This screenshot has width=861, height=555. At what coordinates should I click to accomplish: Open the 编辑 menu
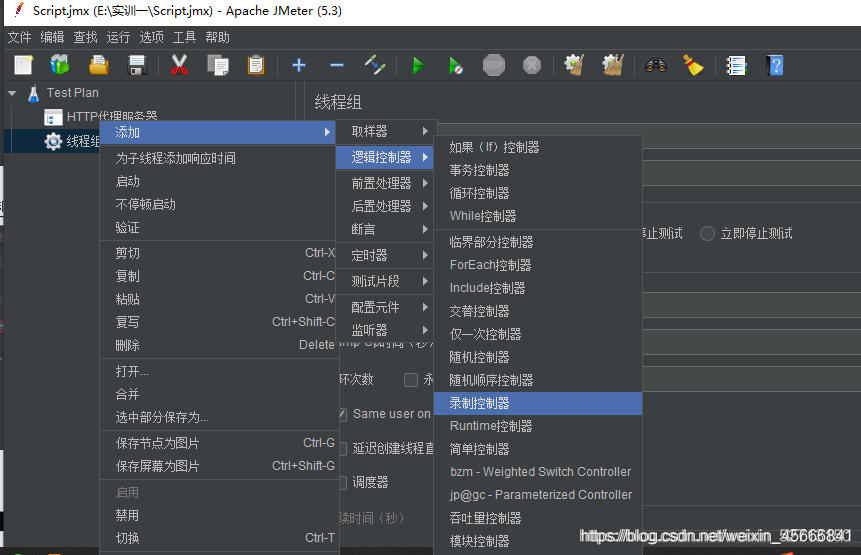coord(52,37)
